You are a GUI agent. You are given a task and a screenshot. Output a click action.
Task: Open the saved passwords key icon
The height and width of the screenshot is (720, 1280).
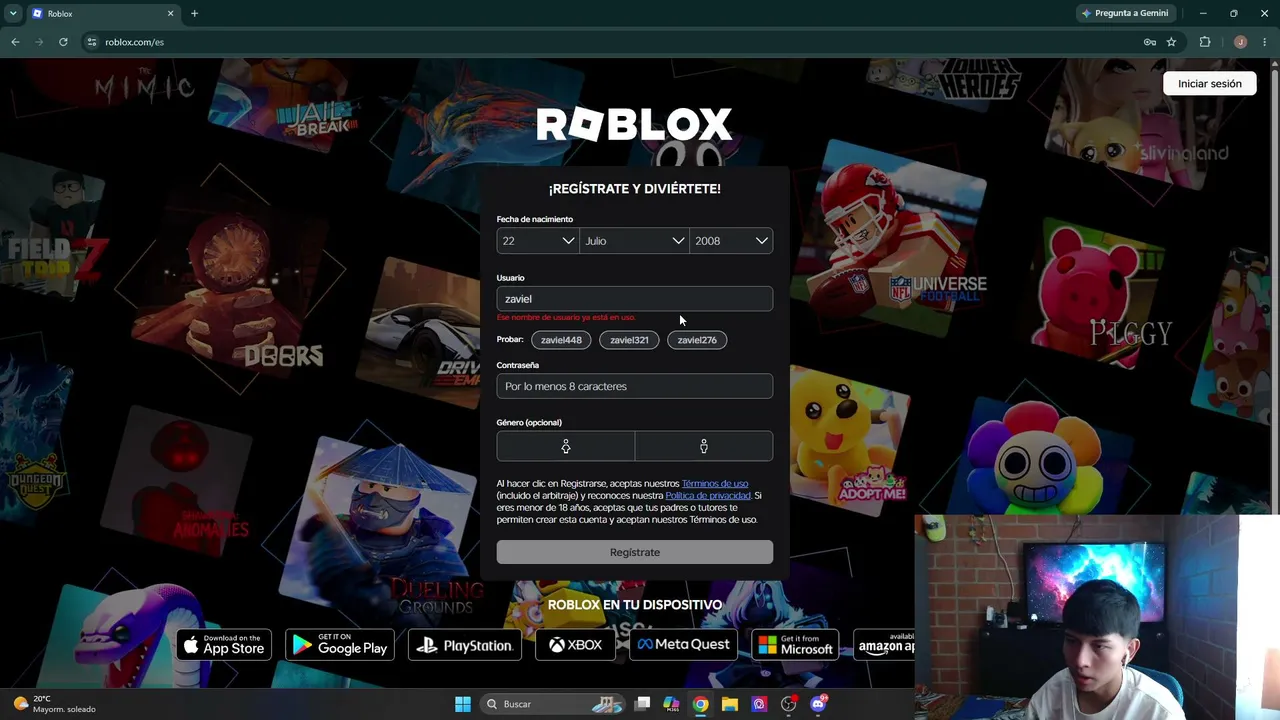[x=1150, y=42]
